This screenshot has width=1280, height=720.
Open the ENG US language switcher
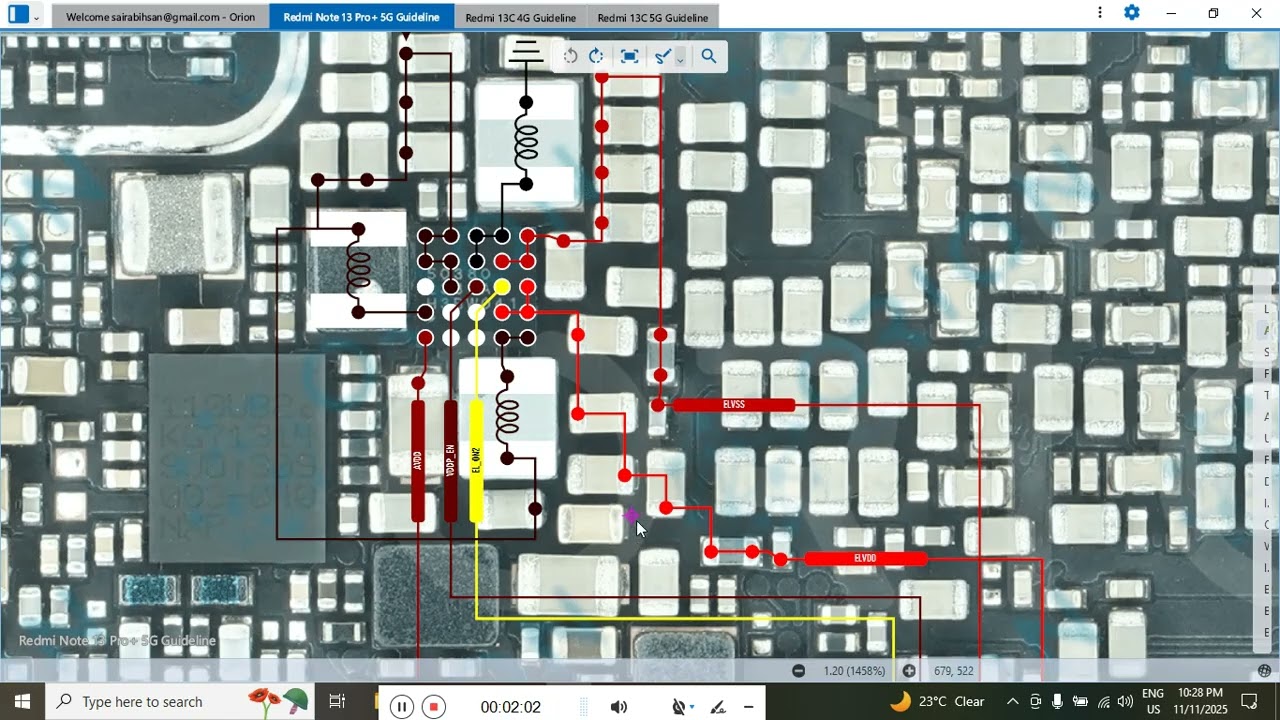1153,701
